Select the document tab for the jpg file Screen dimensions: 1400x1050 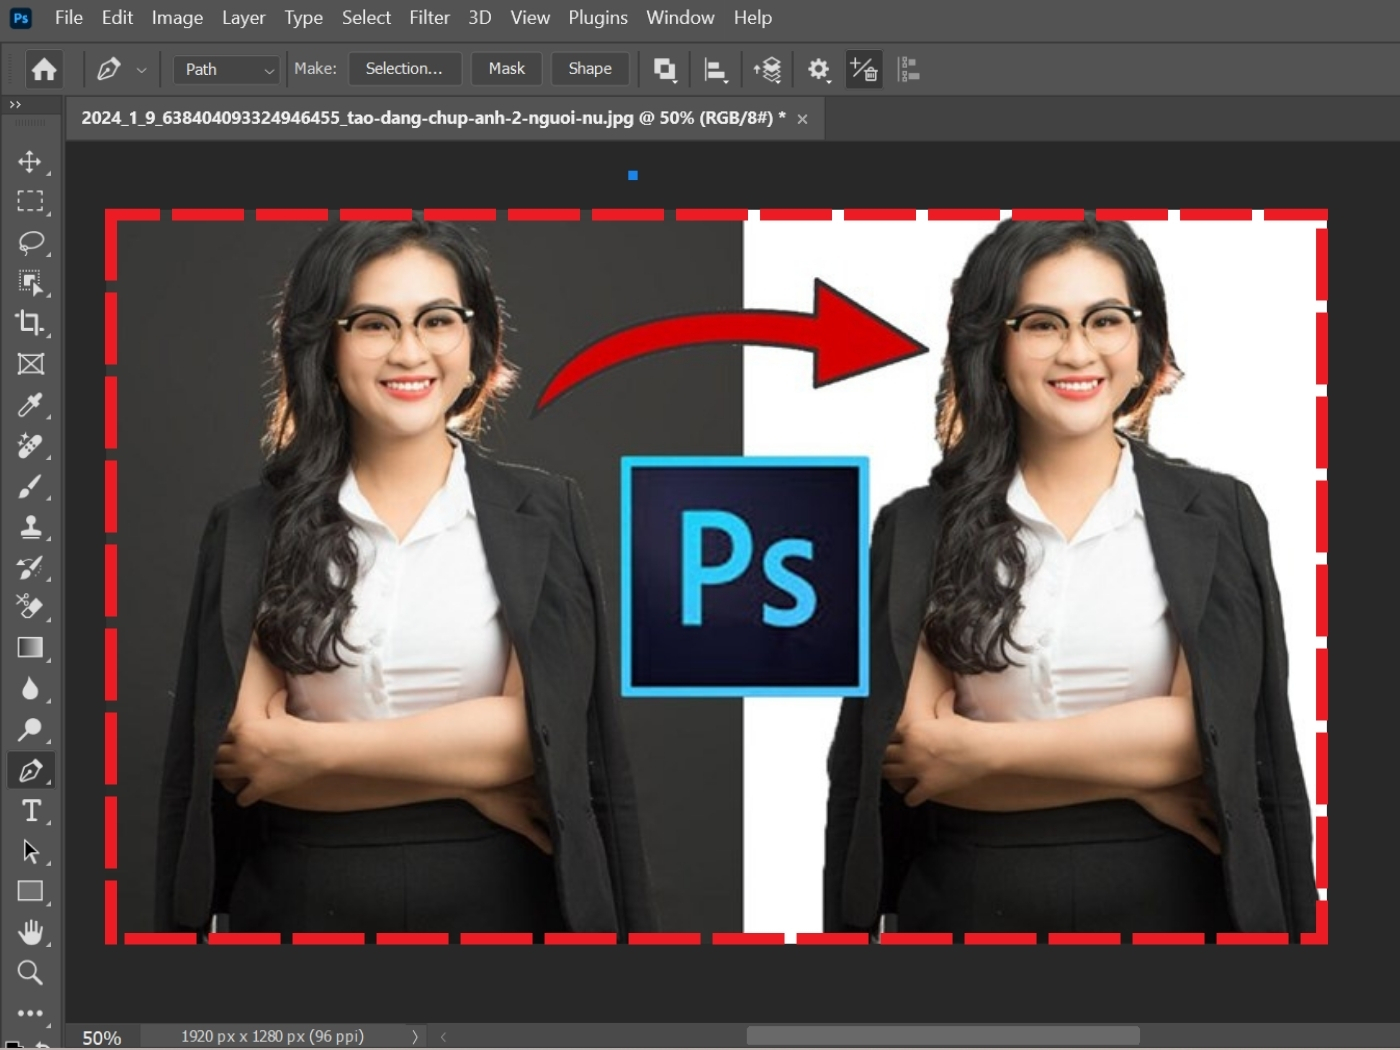[x=433, y=118]
